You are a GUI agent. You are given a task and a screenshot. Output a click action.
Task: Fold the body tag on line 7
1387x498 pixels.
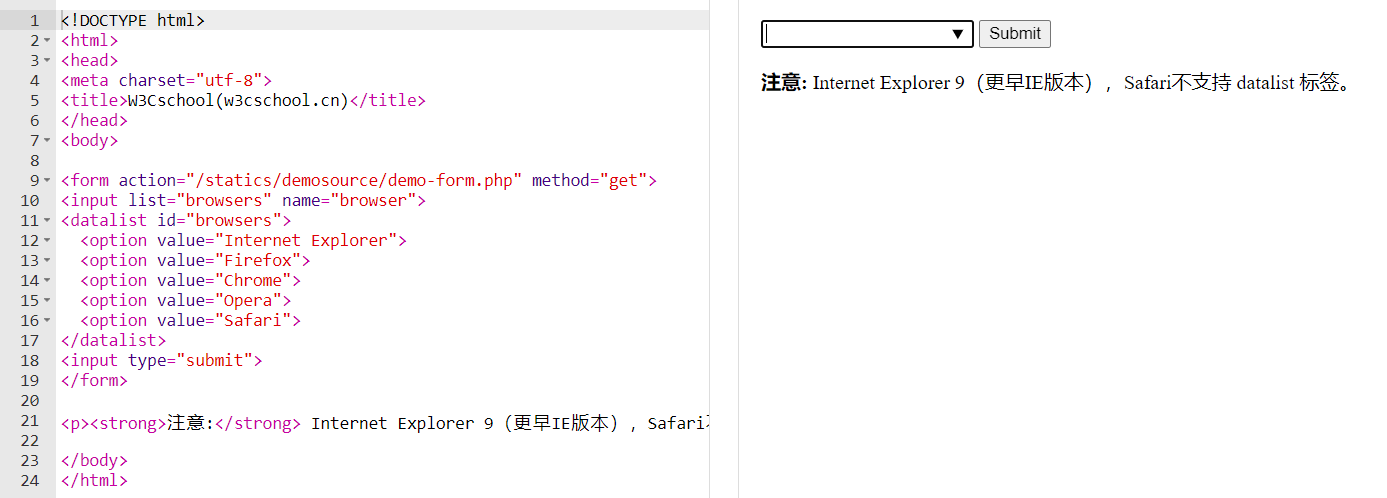pos(47,141)
